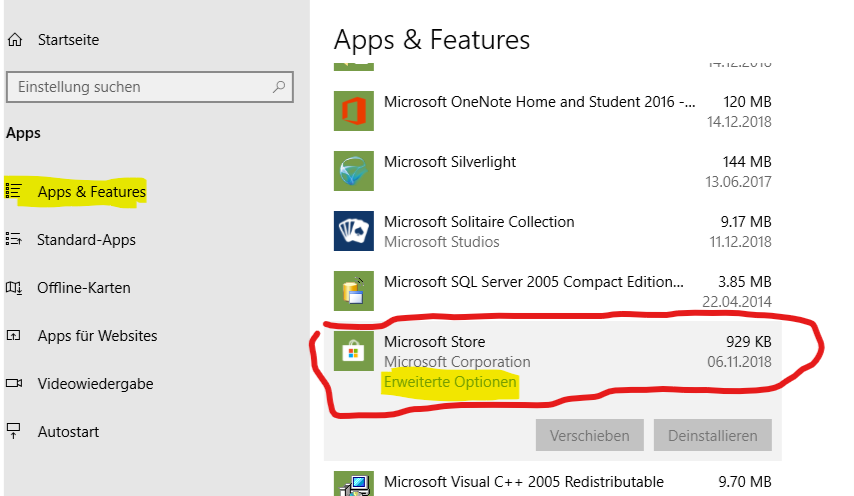Click the Microsoft Store bag icon
Viewport: 854px width, 496px height.
354,351
